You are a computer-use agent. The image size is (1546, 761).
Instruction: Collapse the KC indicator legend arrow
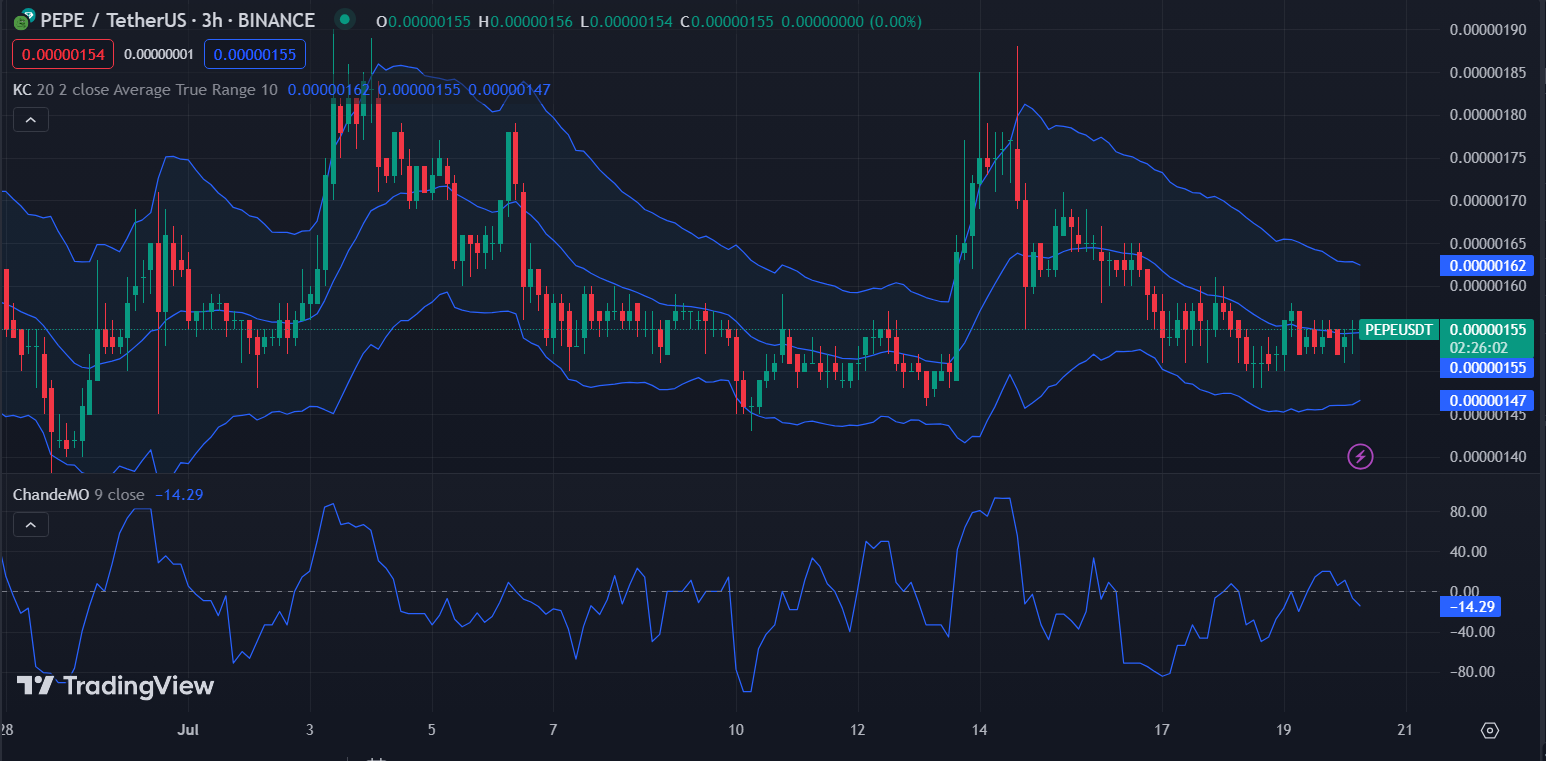(x=30, y=120)
